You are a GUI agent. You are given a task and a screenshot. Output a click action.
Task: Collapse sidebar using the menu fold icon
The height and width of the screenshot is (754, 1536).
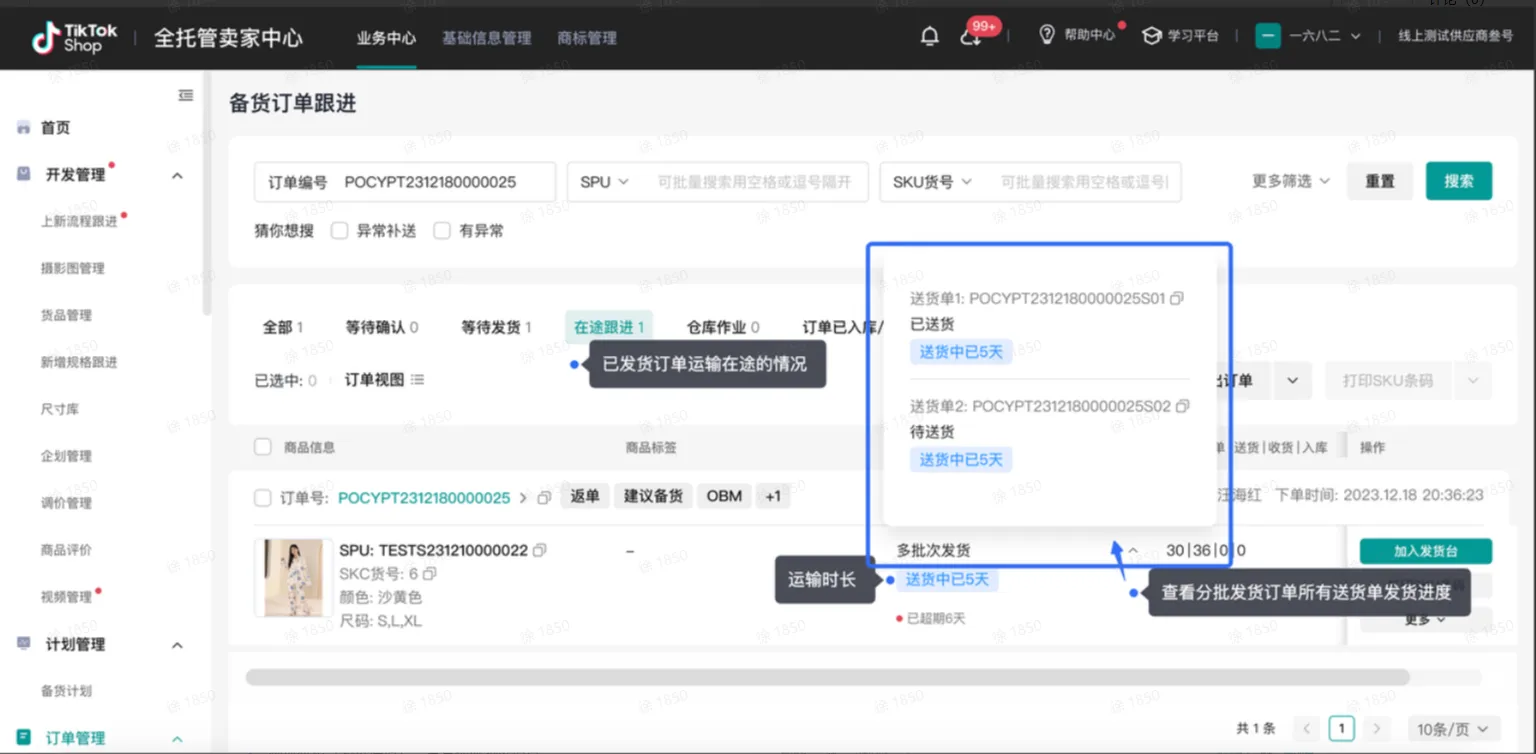coord(186,95)
